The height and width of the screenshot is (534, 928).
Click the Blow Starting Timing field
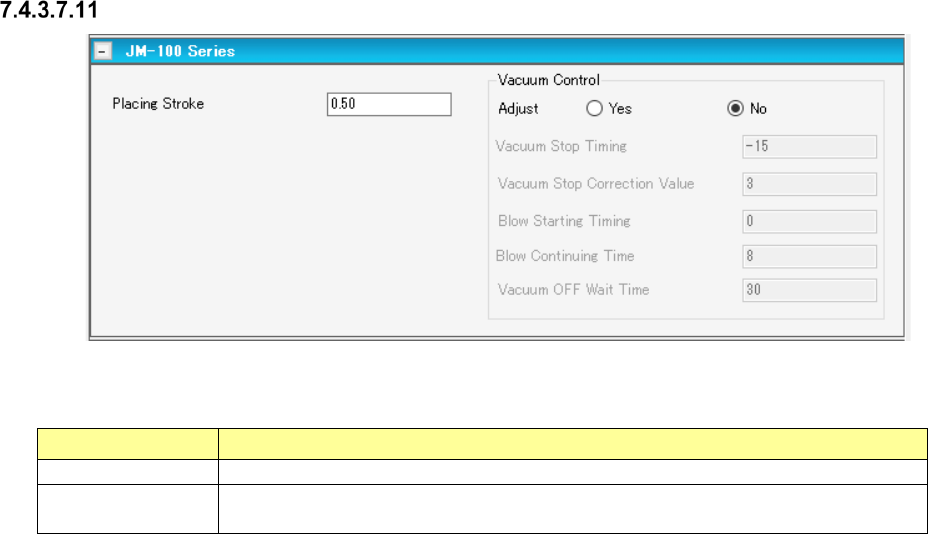pyautogui.click(x=809, y=221)
